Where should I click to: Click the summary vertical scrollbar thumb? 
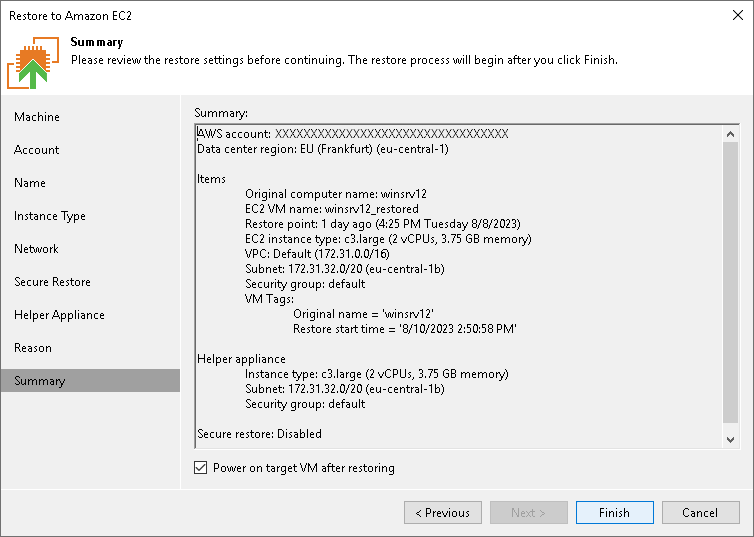[x=730, y=283]
